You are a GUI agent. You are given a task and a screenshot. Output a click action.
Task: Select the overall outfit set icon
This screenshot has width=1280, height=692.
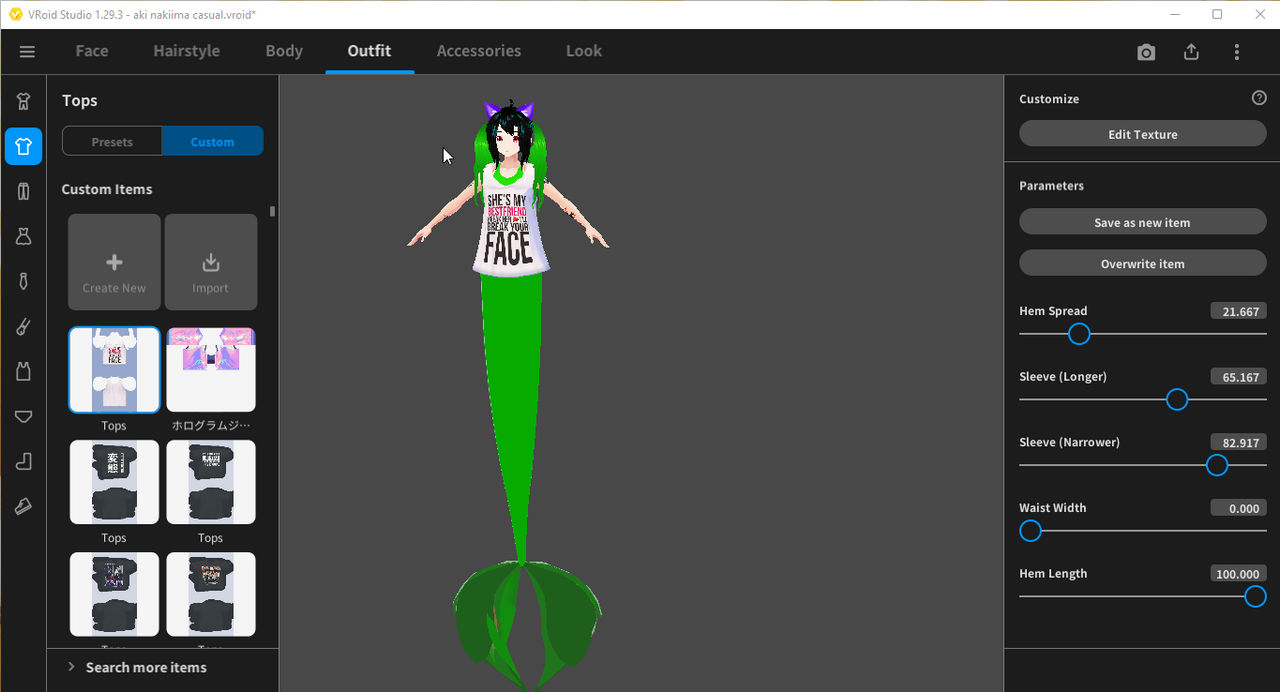pyautogui.click(x=23, y=101)
